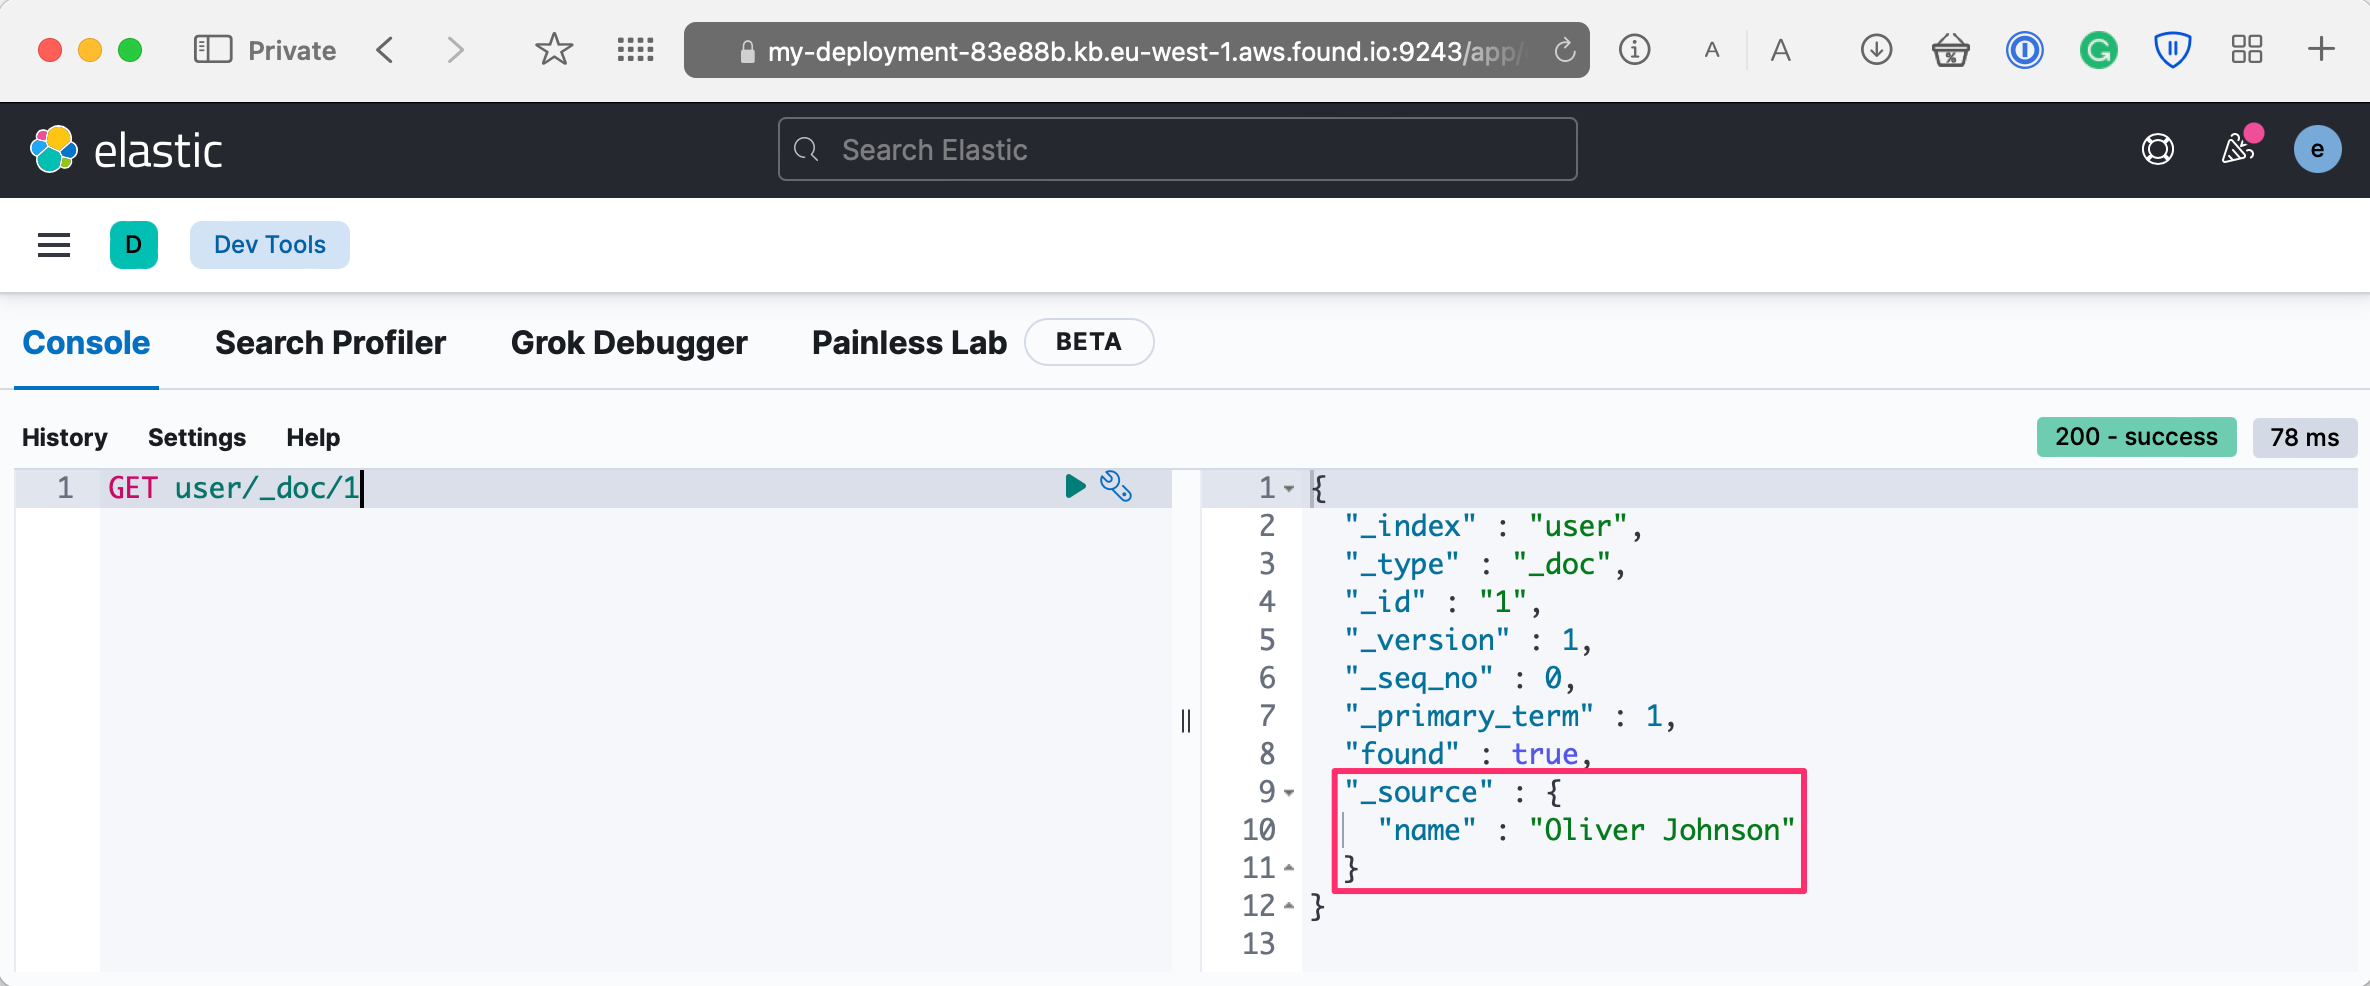
Task: Open the newsfeed celebration icon
Action: tap(2238, 150)
